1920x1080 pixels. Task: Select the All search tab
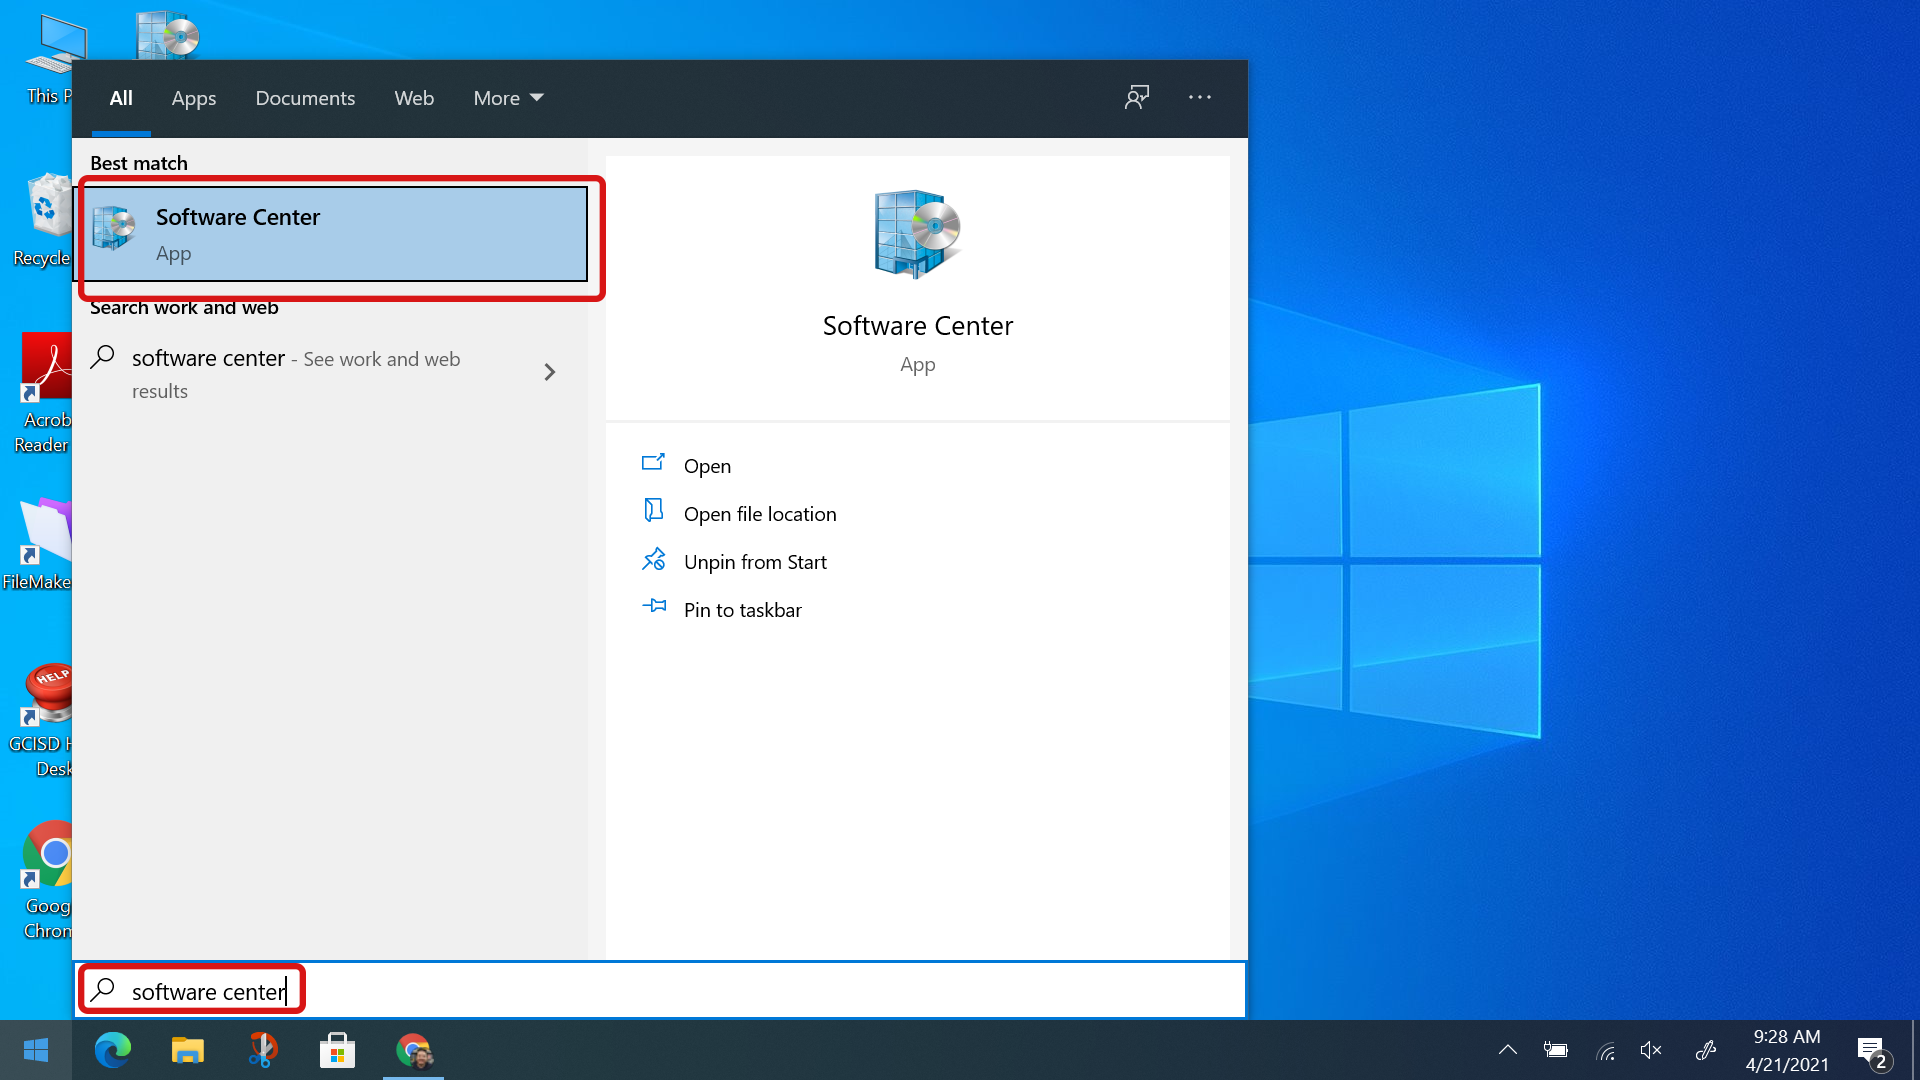pos(121,98)
